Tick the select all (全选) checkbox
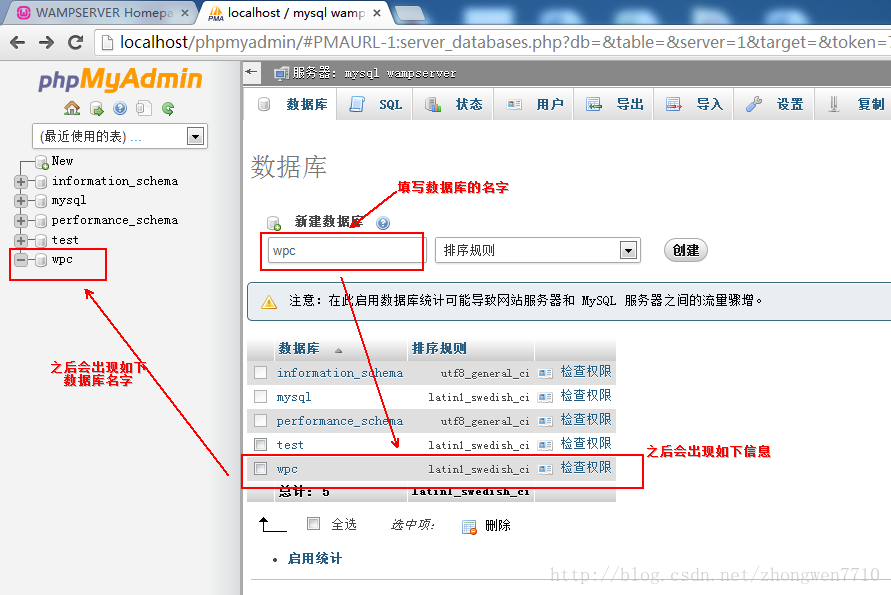Viewport: 891px width, 595px height. pyautogui.click(x=313, y=523)
